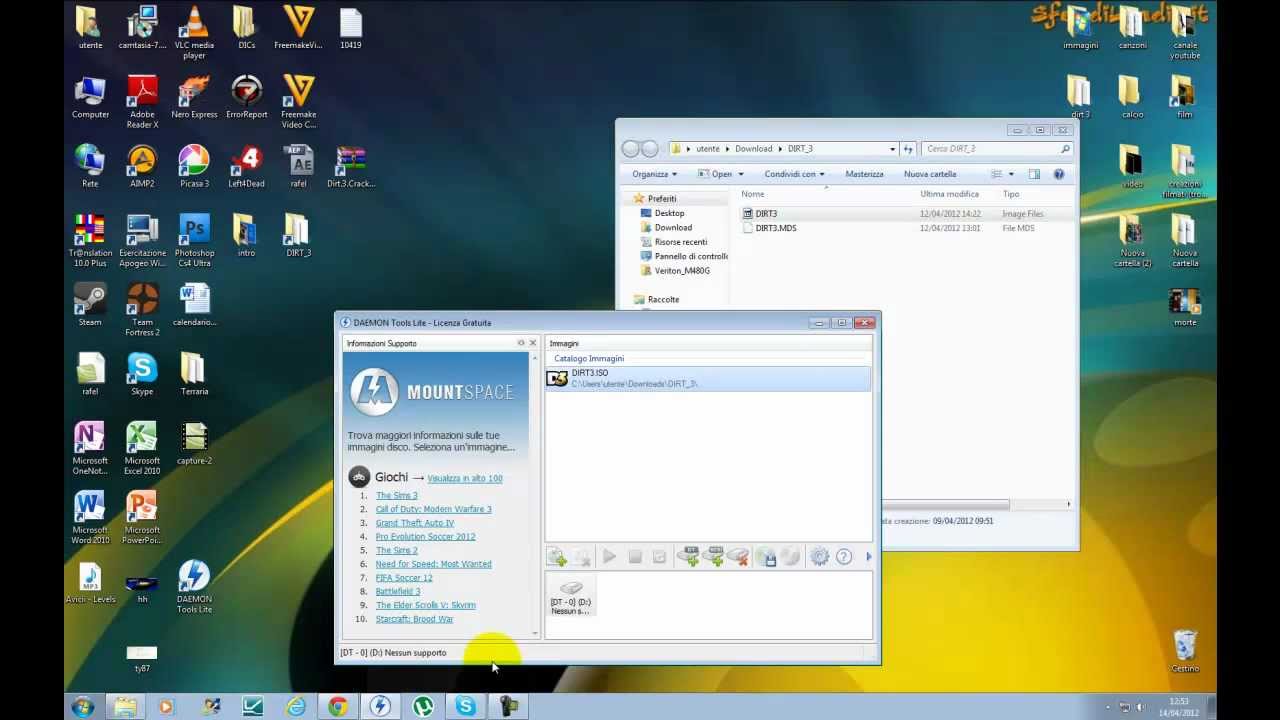Click Masterizza in Explorer toolbar
This screenshot has height=720, width=1280.
click(864, 174)
